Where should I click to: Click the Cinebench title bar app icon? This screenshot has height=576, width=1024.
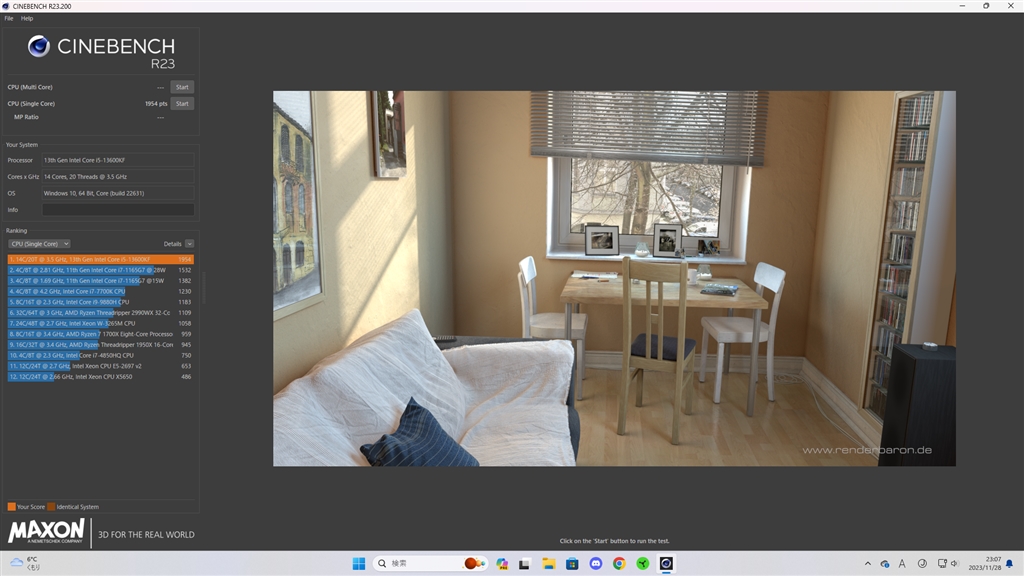tap(6, 6)
